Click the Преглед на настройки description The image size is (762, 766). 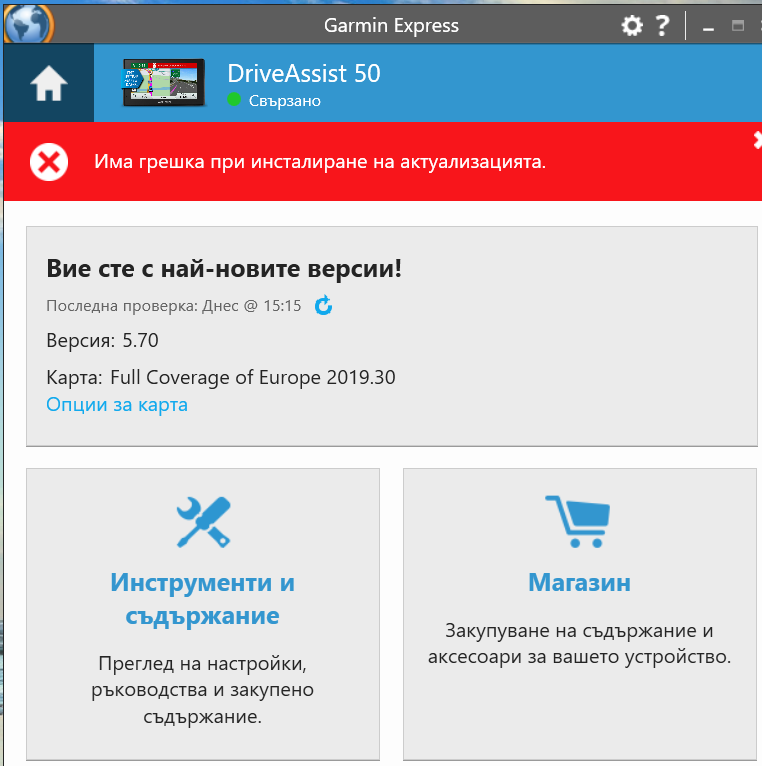point(203,690)
